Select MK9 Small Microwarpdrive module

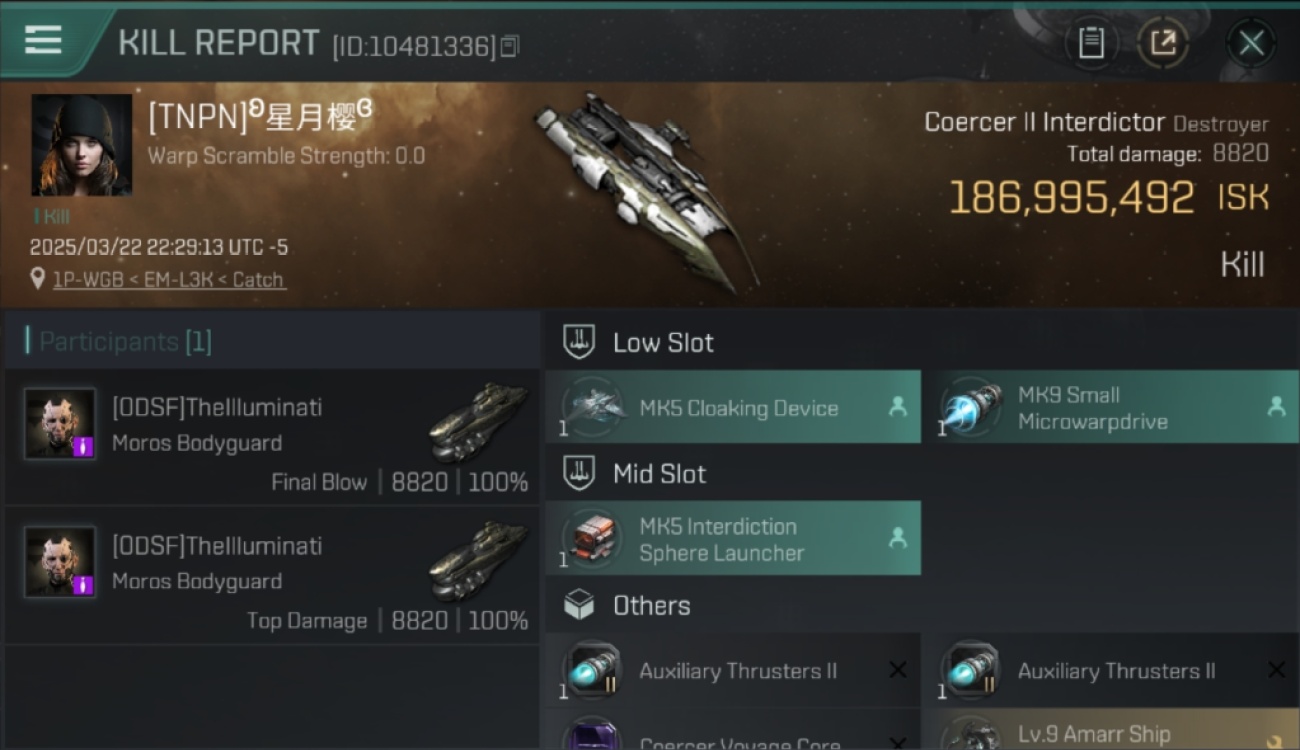(1110, 407)
